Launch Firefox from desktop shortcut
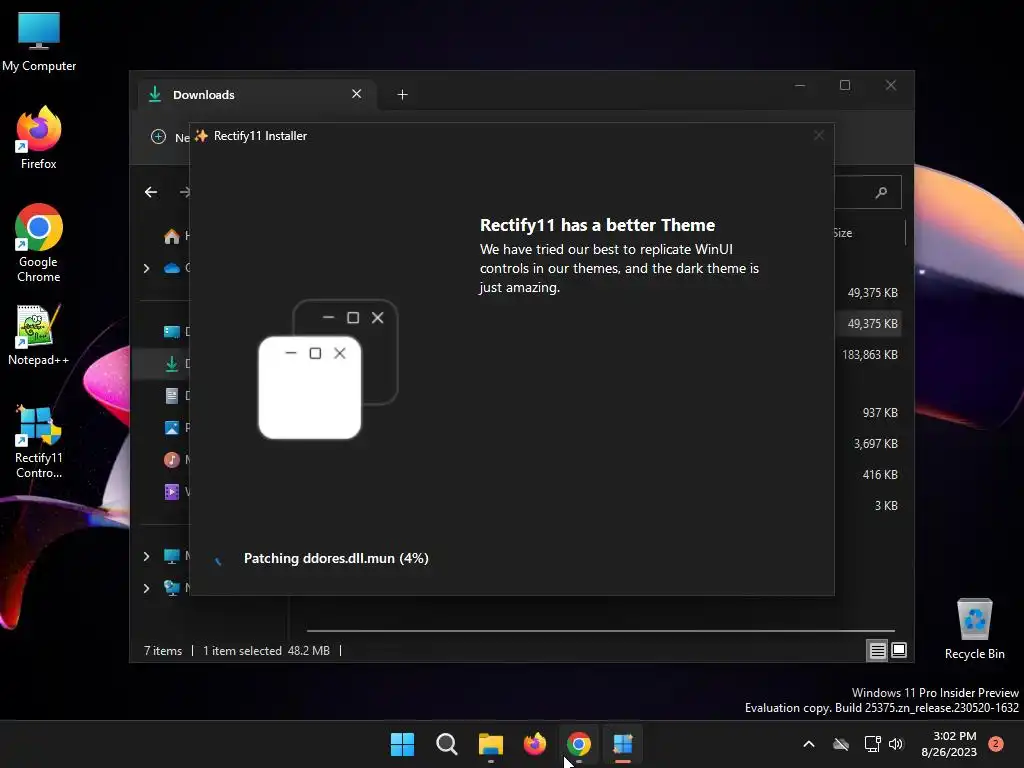 click(x=39, y=138)
